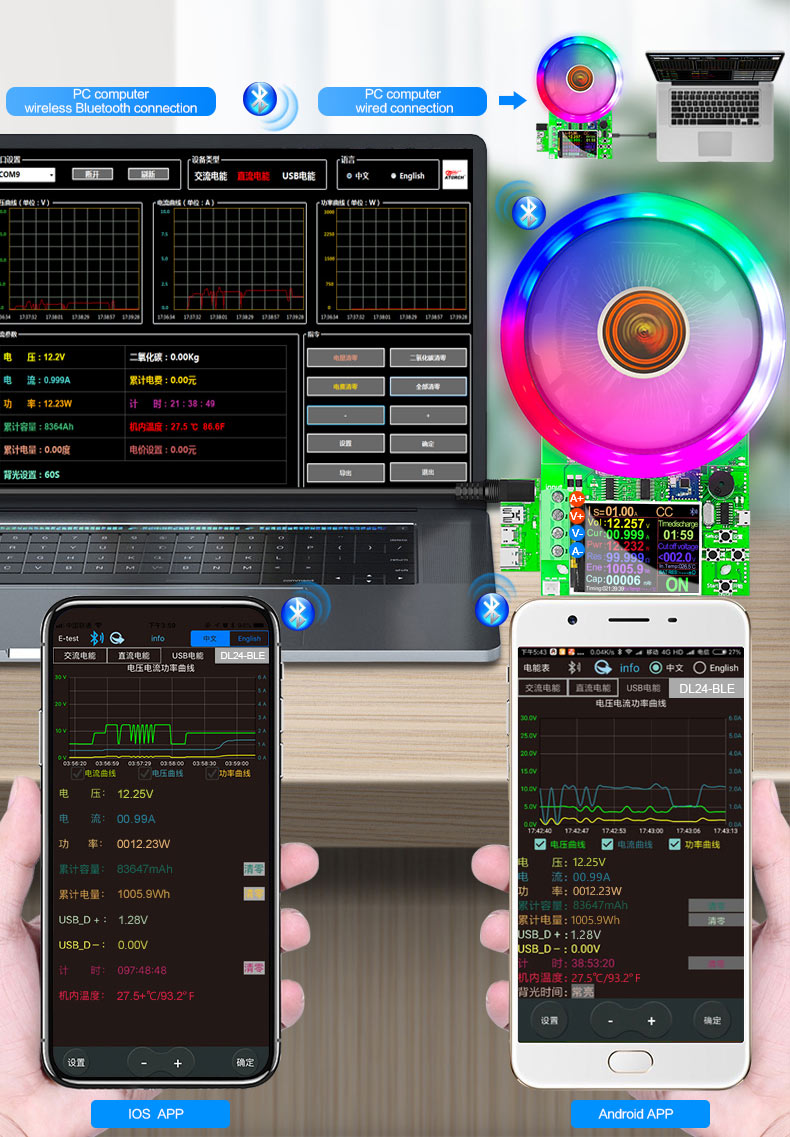
Task: Tap the minus icon on the Android bottom bar
Action: [x=611, y=1020]
